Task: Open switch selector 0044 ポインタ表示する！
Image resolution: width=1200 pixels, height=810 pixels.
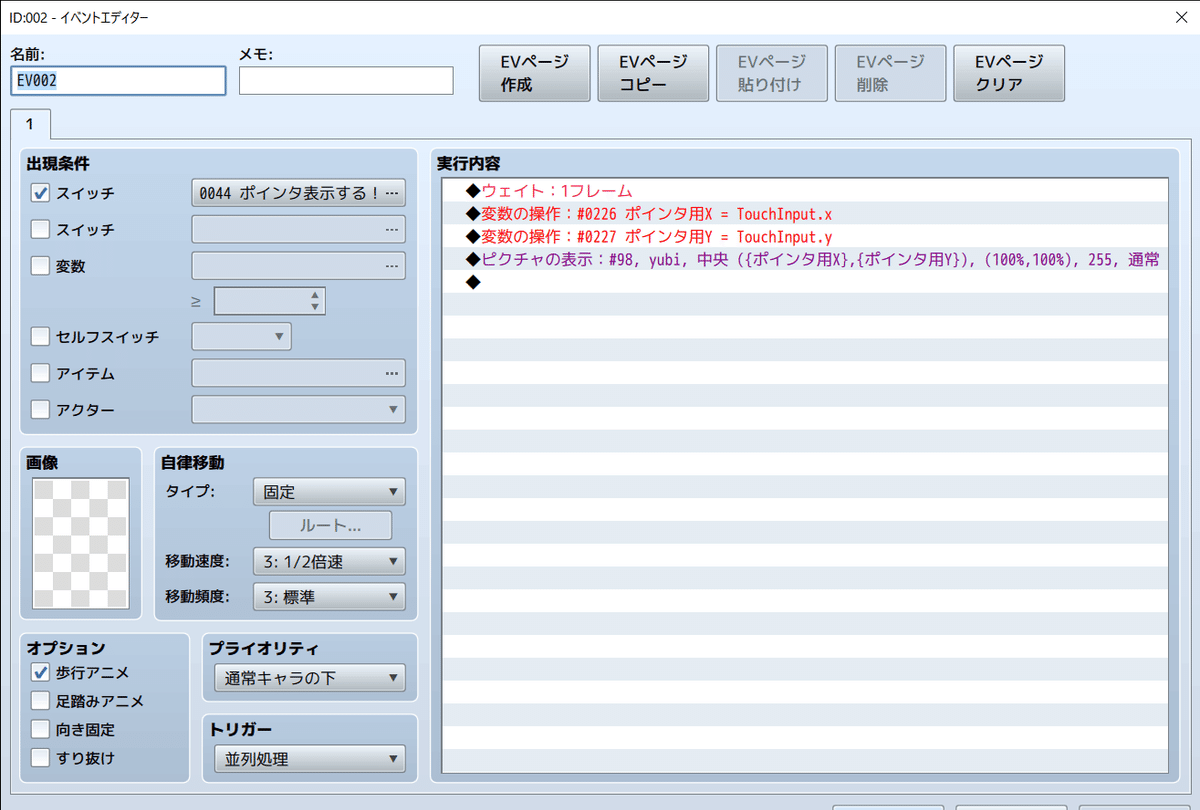Action: 298,193
